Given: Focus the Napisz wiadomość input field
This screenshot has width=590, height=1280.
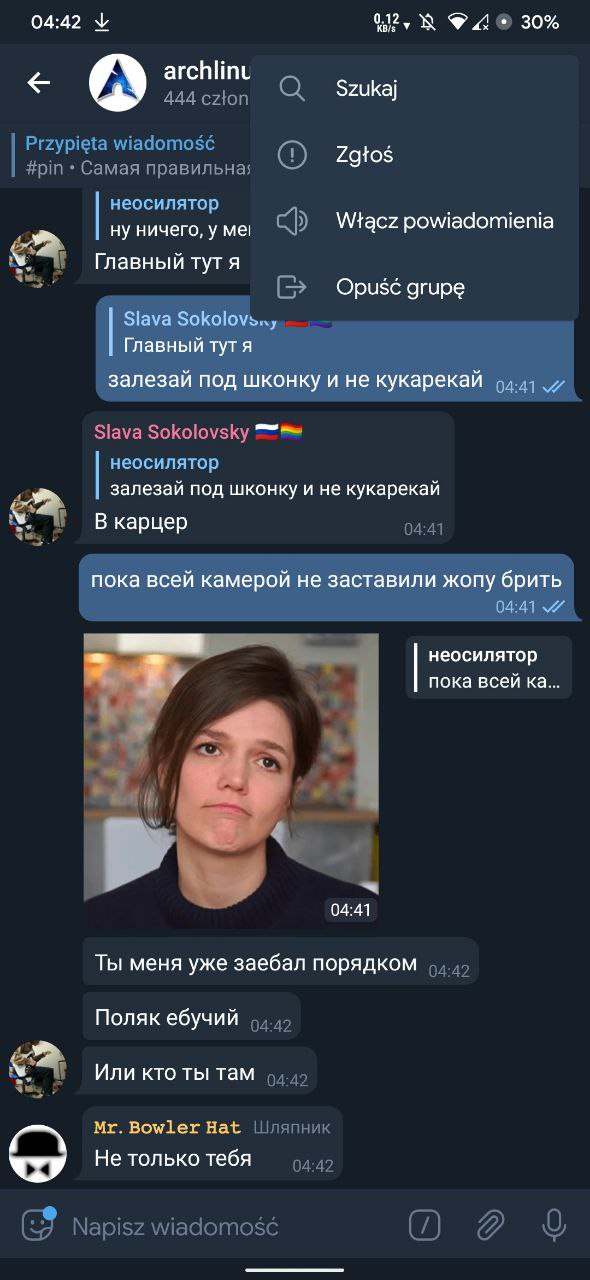Looking at the screenshot, I should (230, 1226).
